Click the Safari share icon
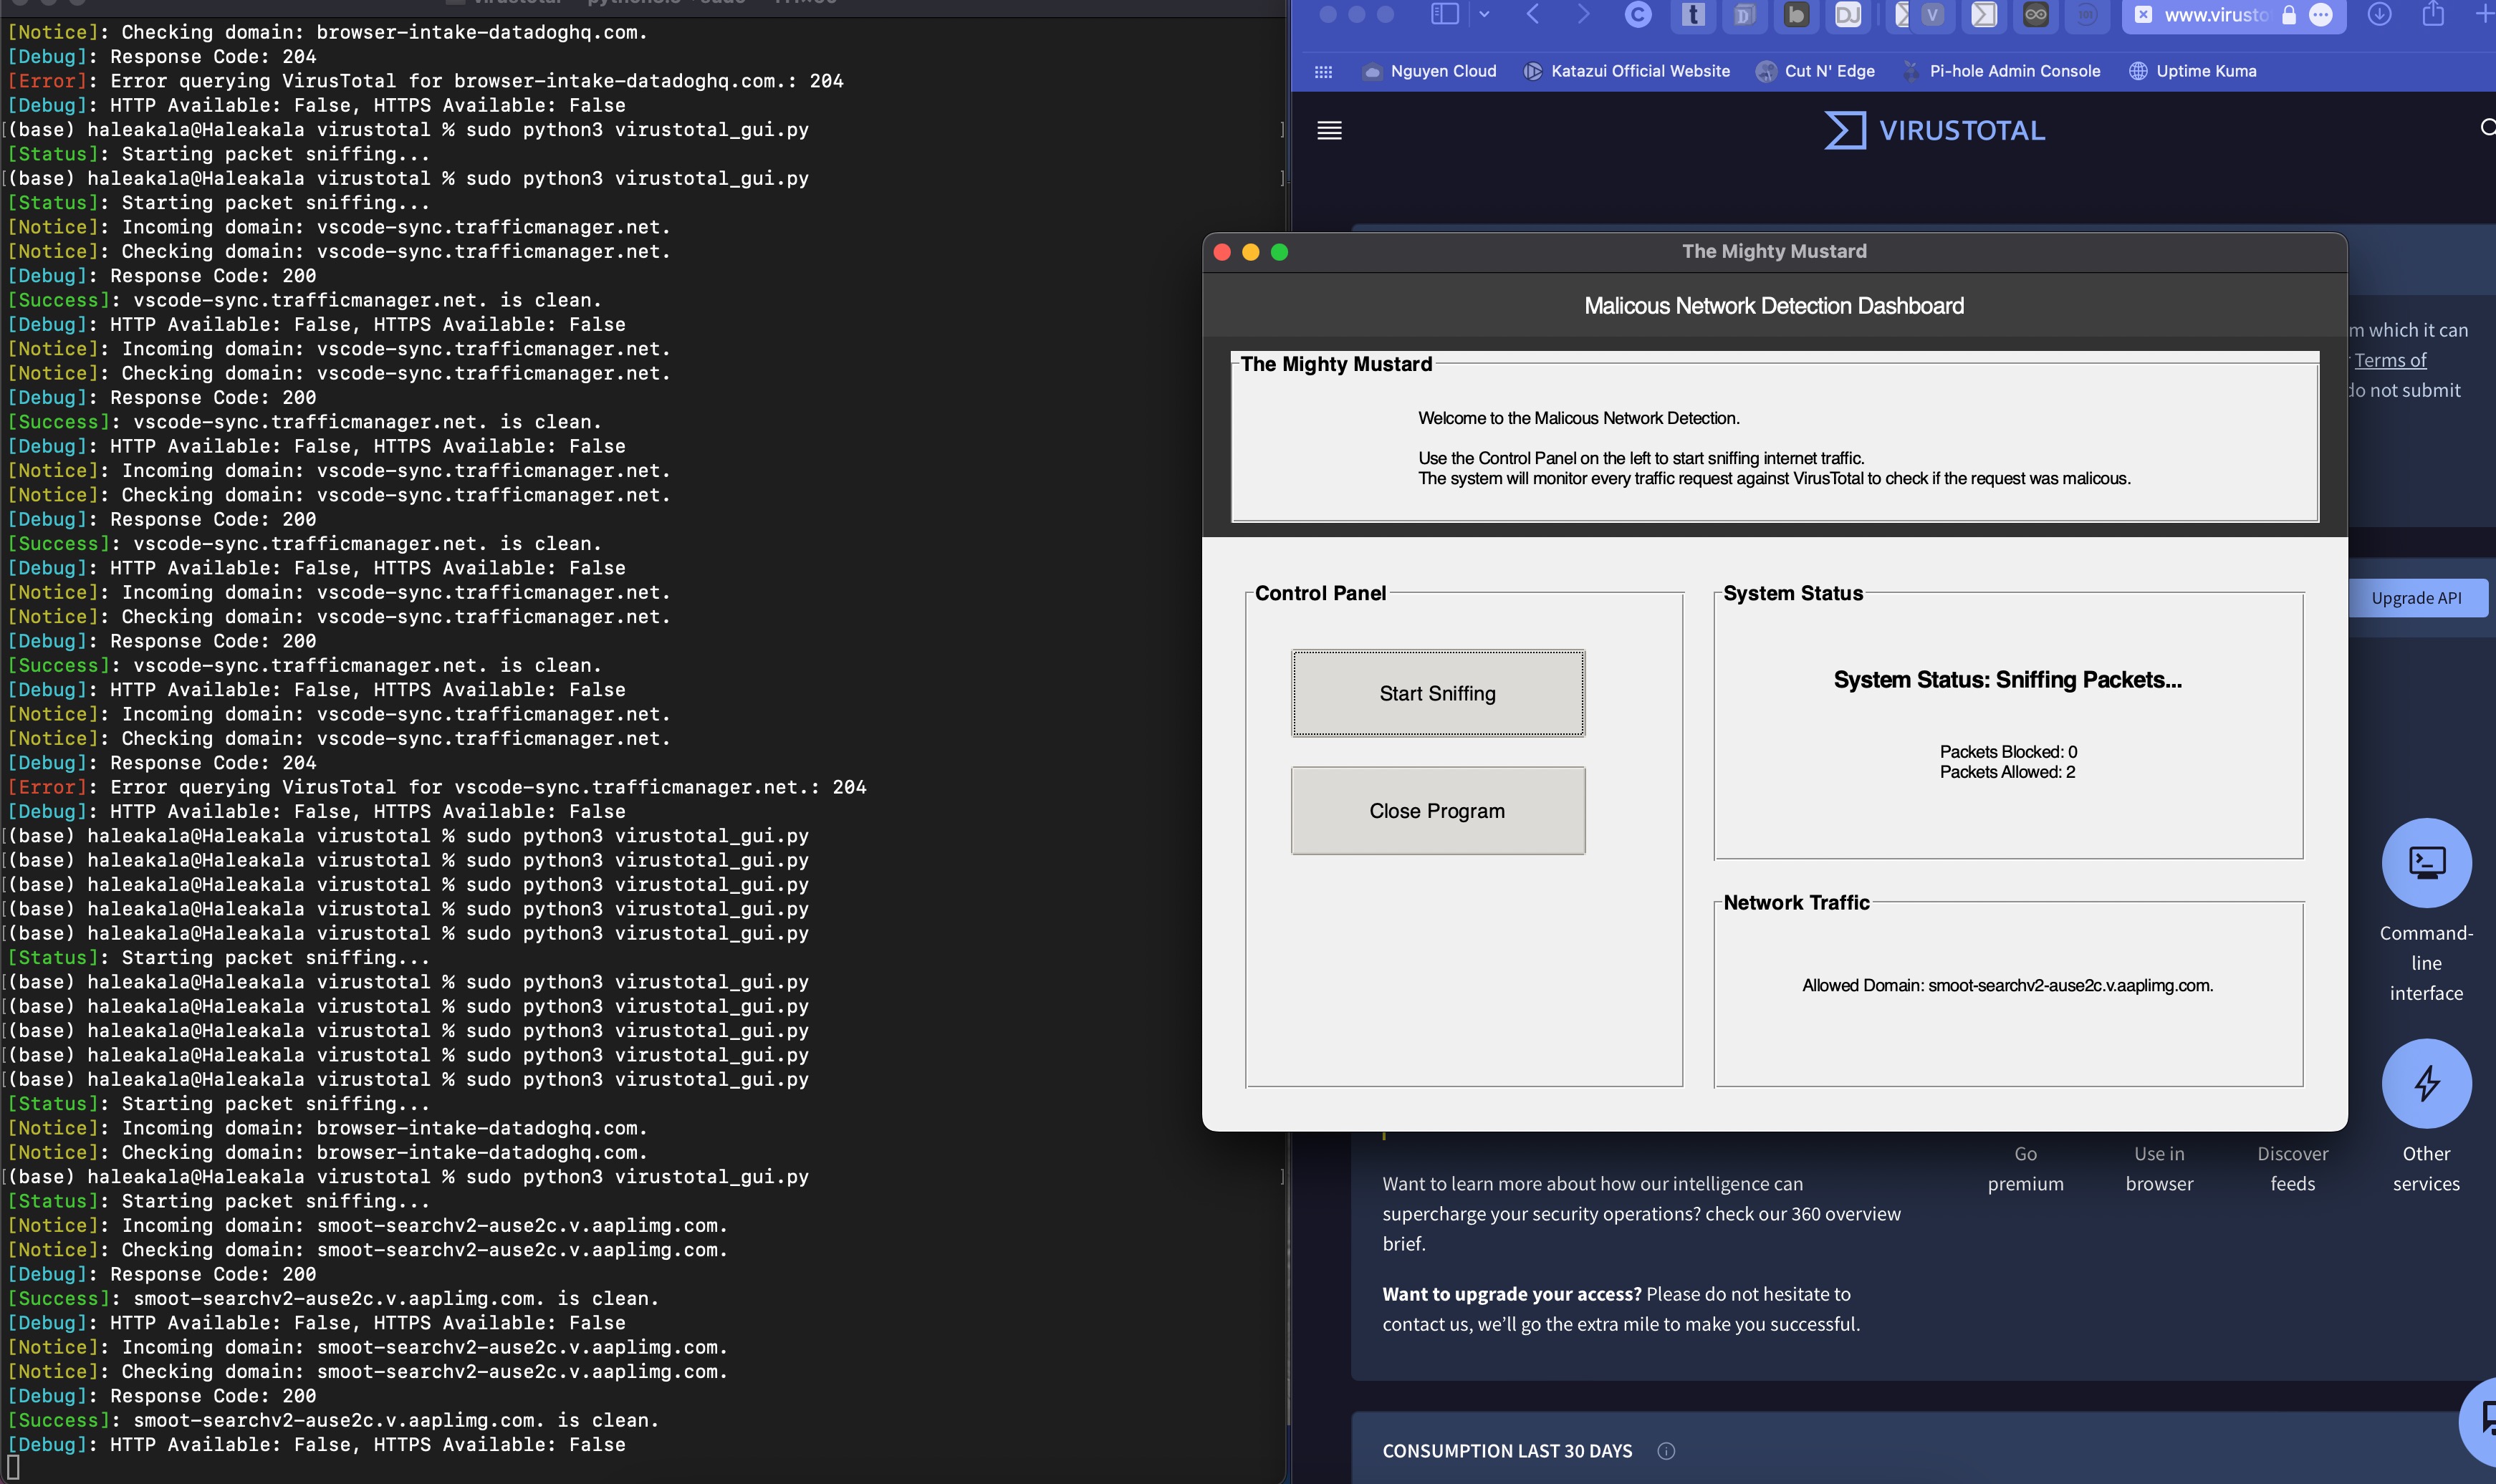 click(2433, 14)
